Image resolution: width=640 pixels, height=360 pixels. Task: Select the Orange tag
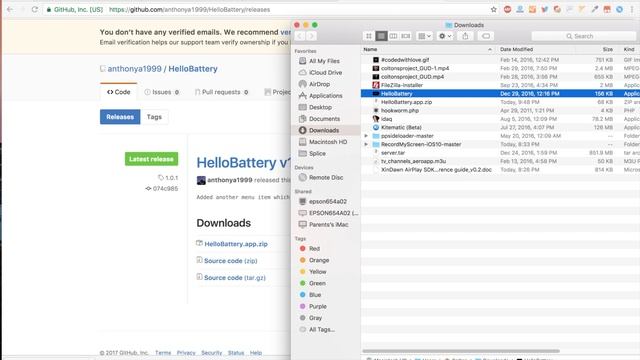pos(319,260)
